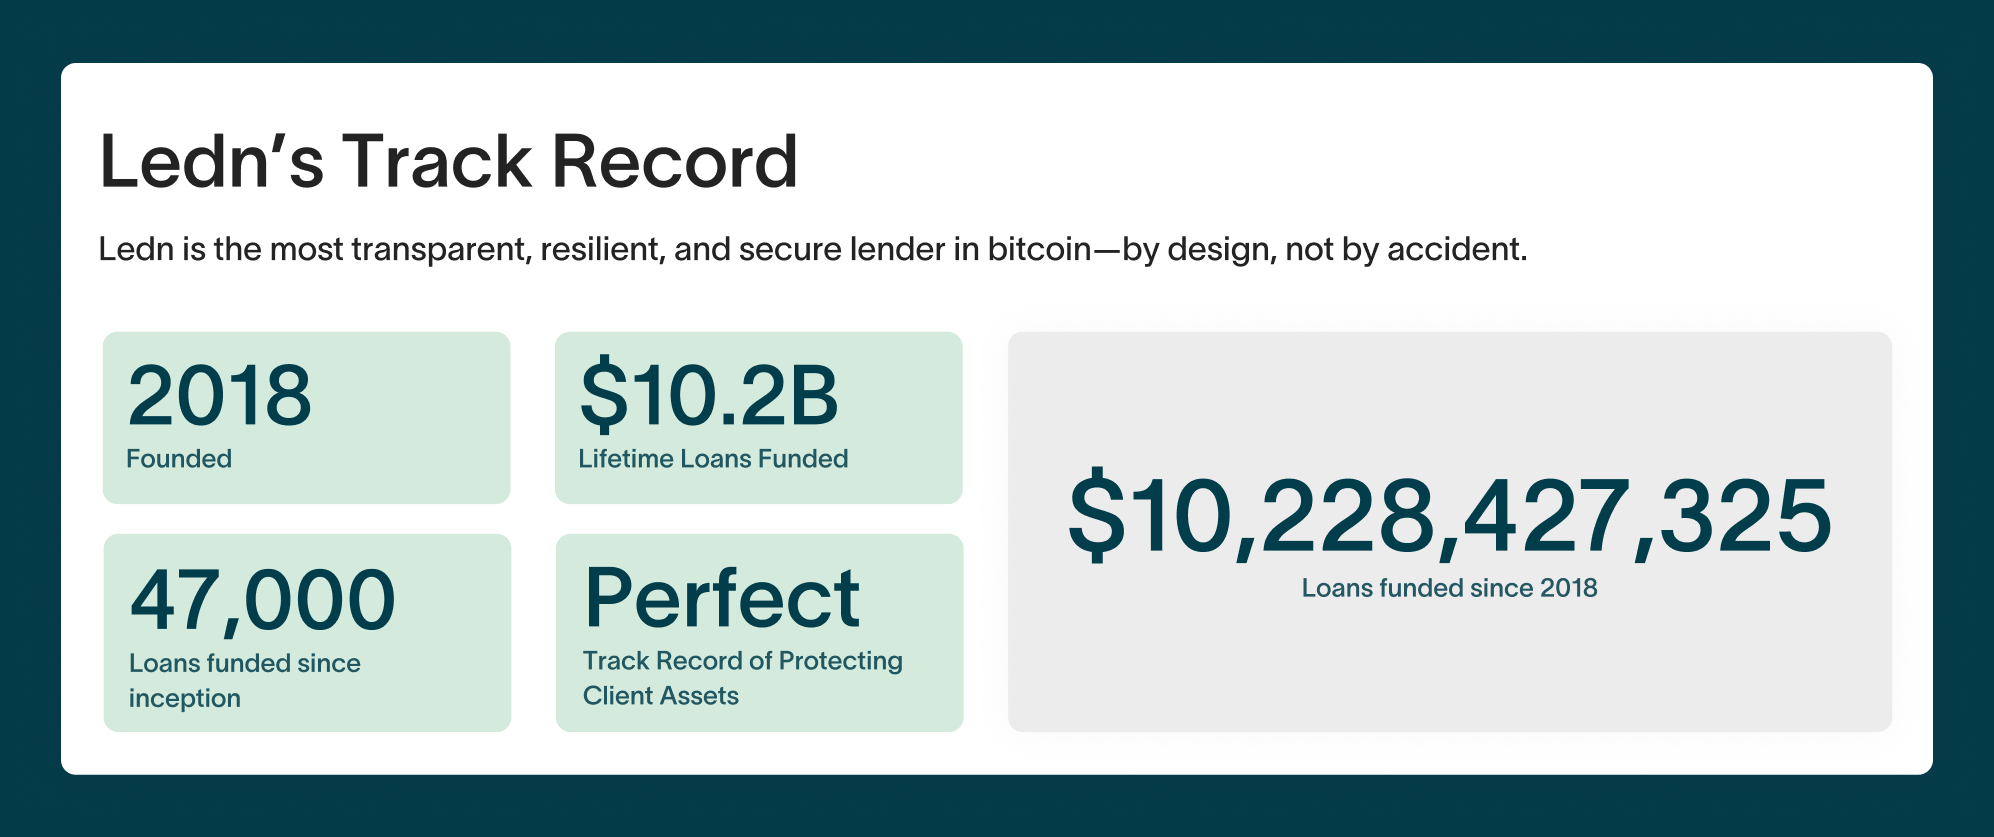The width and height of the screenshot is (1994, 837).
Task: Click the "Ledn's Track Record" heading
Action: (x=449, y=161)
